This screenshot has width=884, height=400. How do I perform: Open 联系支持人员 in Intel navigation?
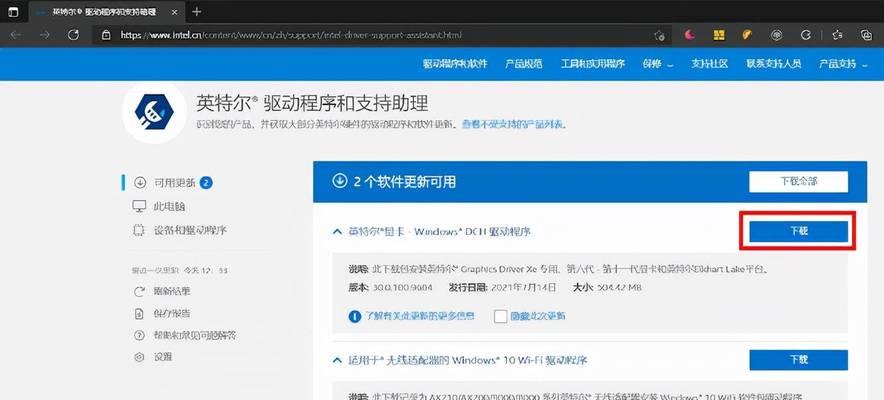click(774, 64)
